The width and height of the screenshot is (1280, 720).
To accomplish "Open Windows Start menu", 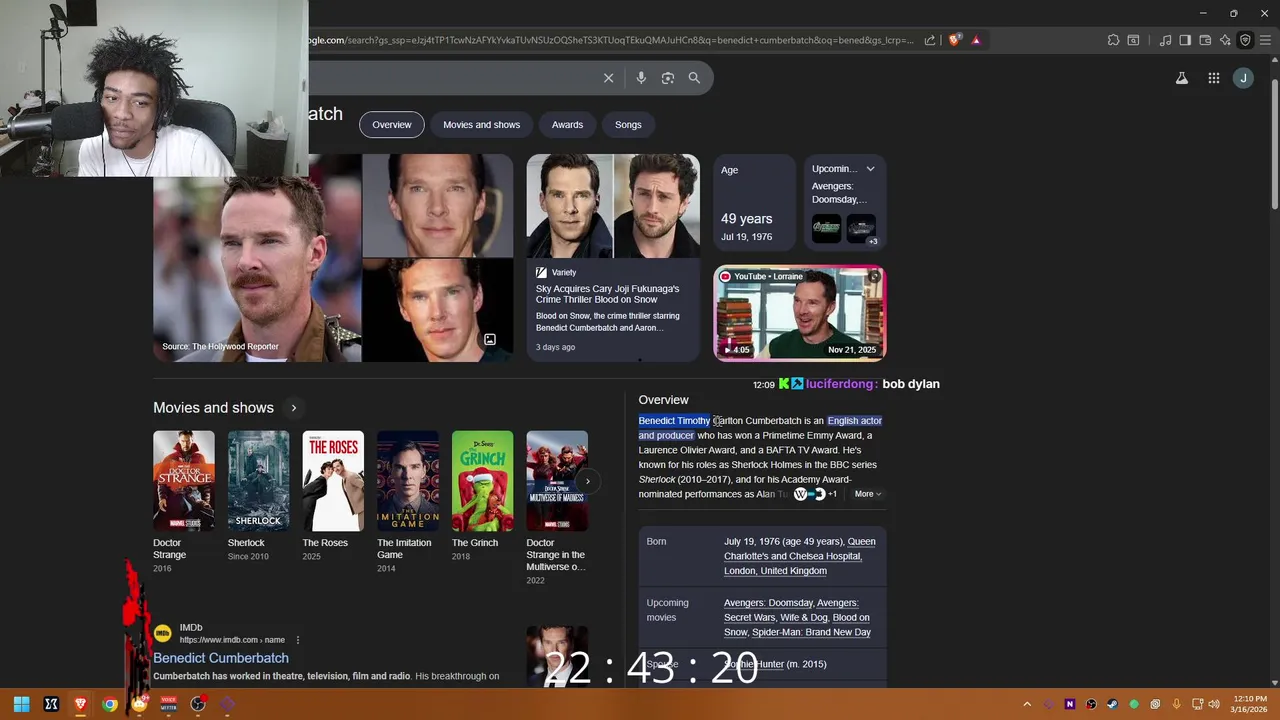I will coord(21,704).
